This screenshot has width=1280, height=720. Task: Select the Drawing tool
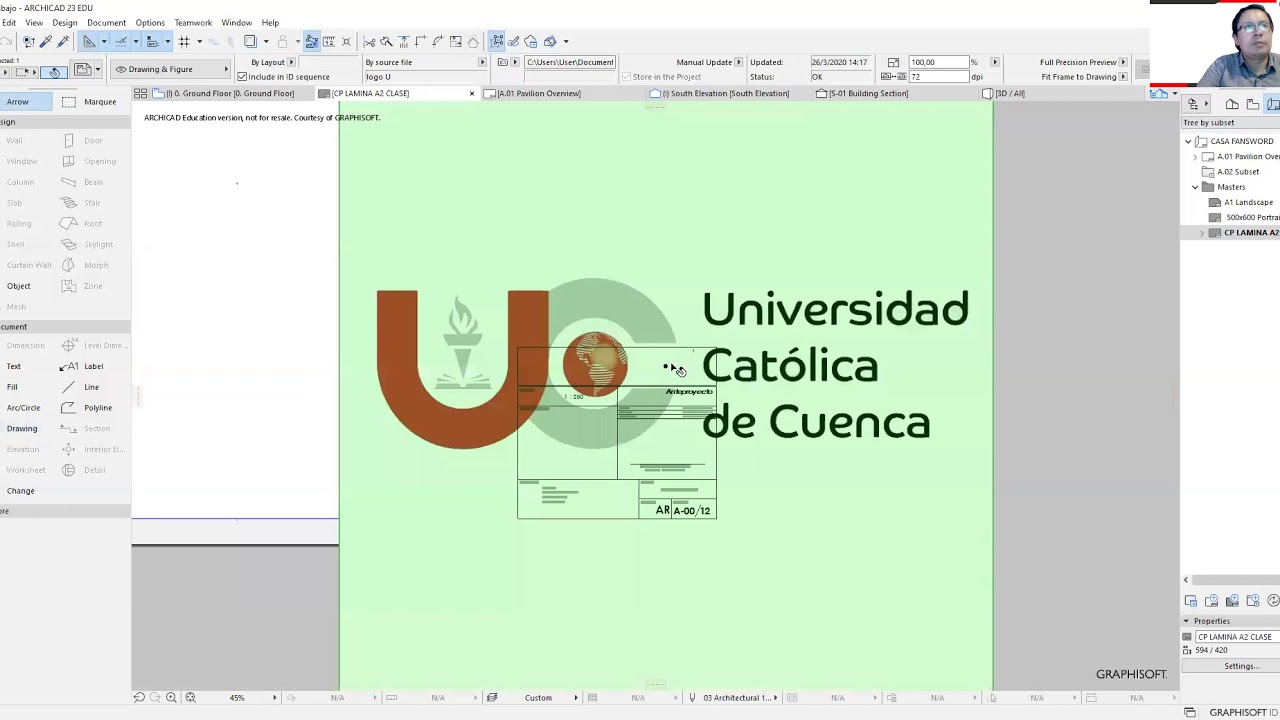22,428
